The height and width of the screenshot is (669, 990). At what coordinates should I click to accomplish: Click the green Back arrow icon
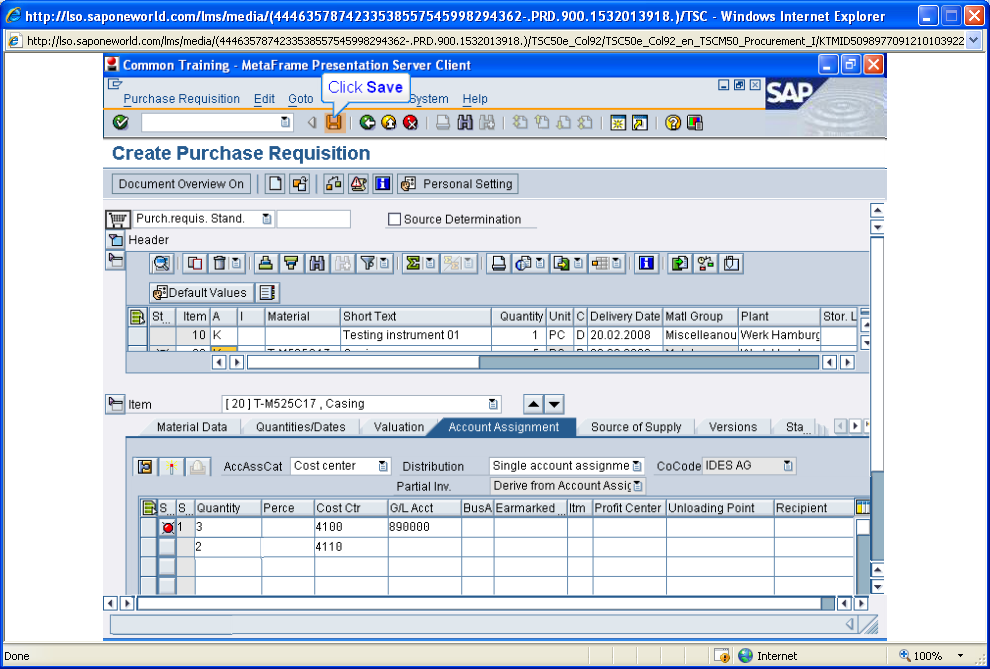pyautogui.click(x=367, y=122)
